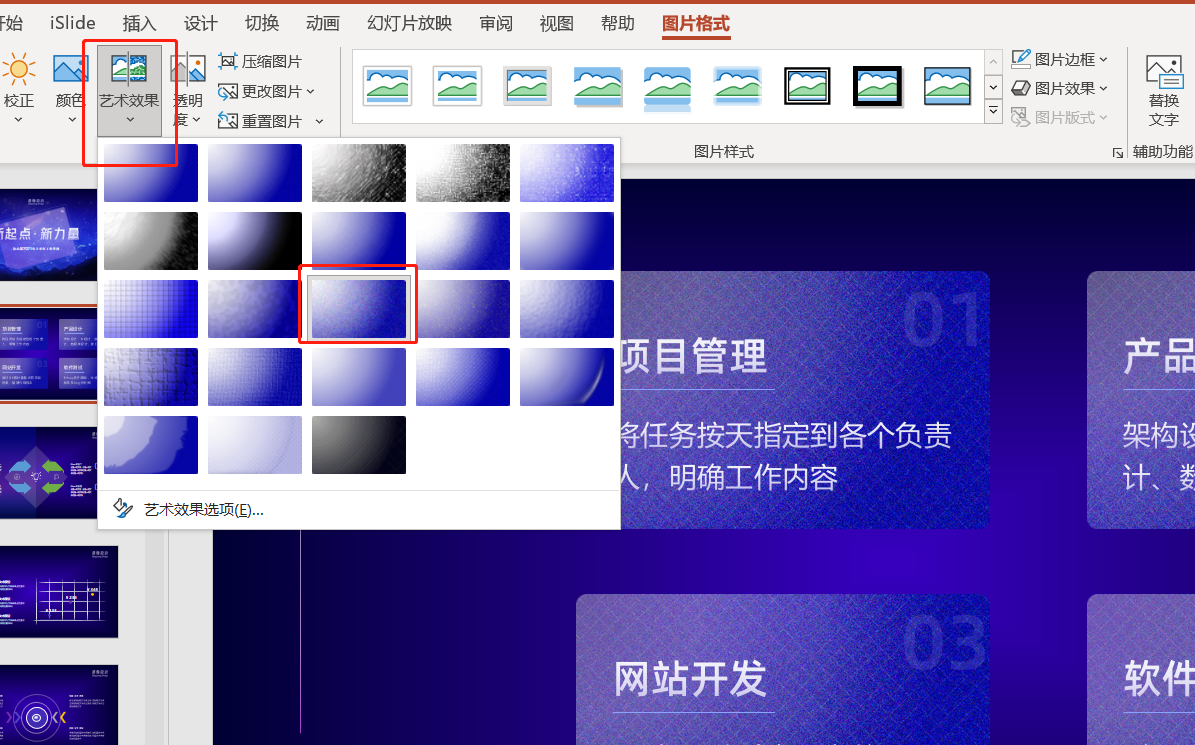The height and width of the screenshot is (745, 1195).
Task: Open 图片版式 picture layout menu
Action: point(1059,117)
